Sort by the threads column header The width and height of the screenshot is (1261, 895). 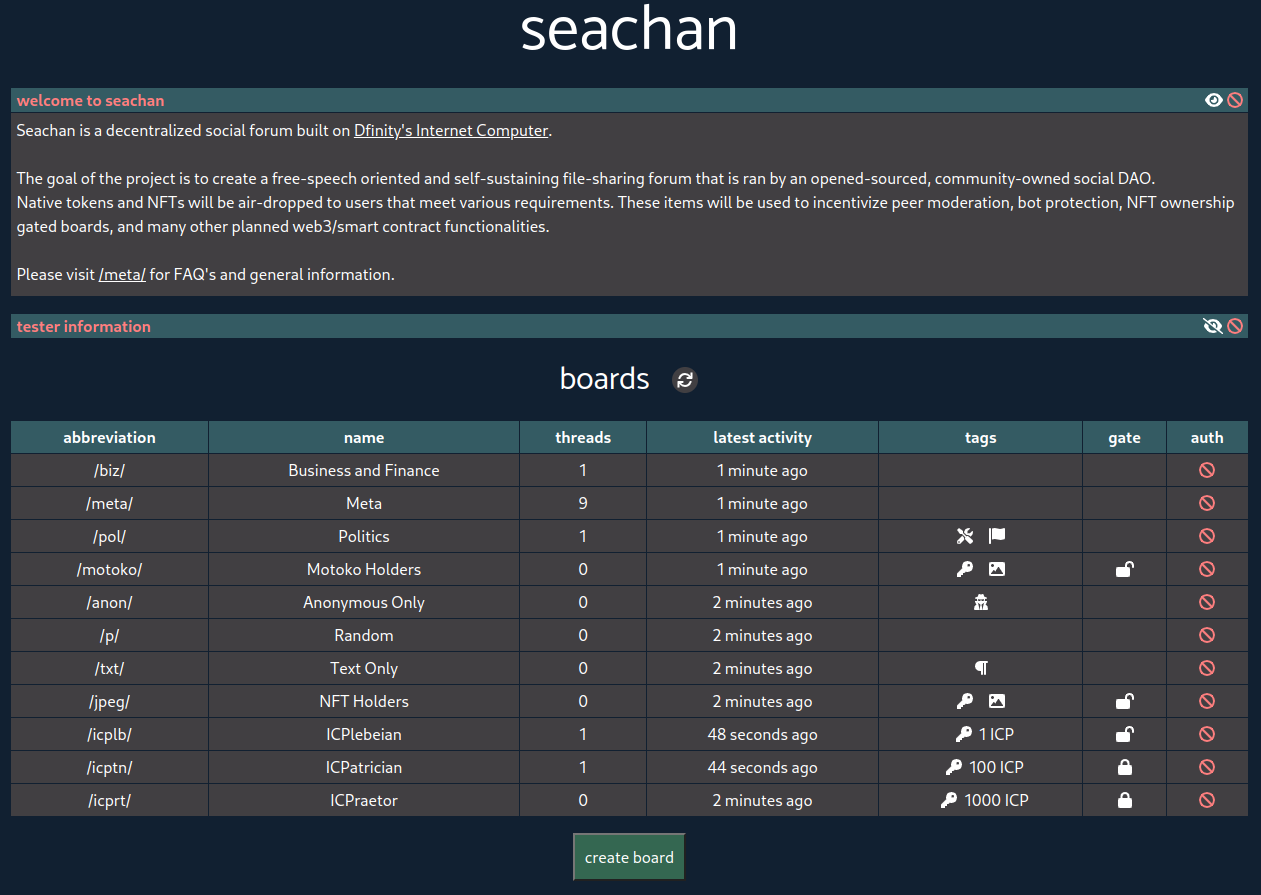583,437
